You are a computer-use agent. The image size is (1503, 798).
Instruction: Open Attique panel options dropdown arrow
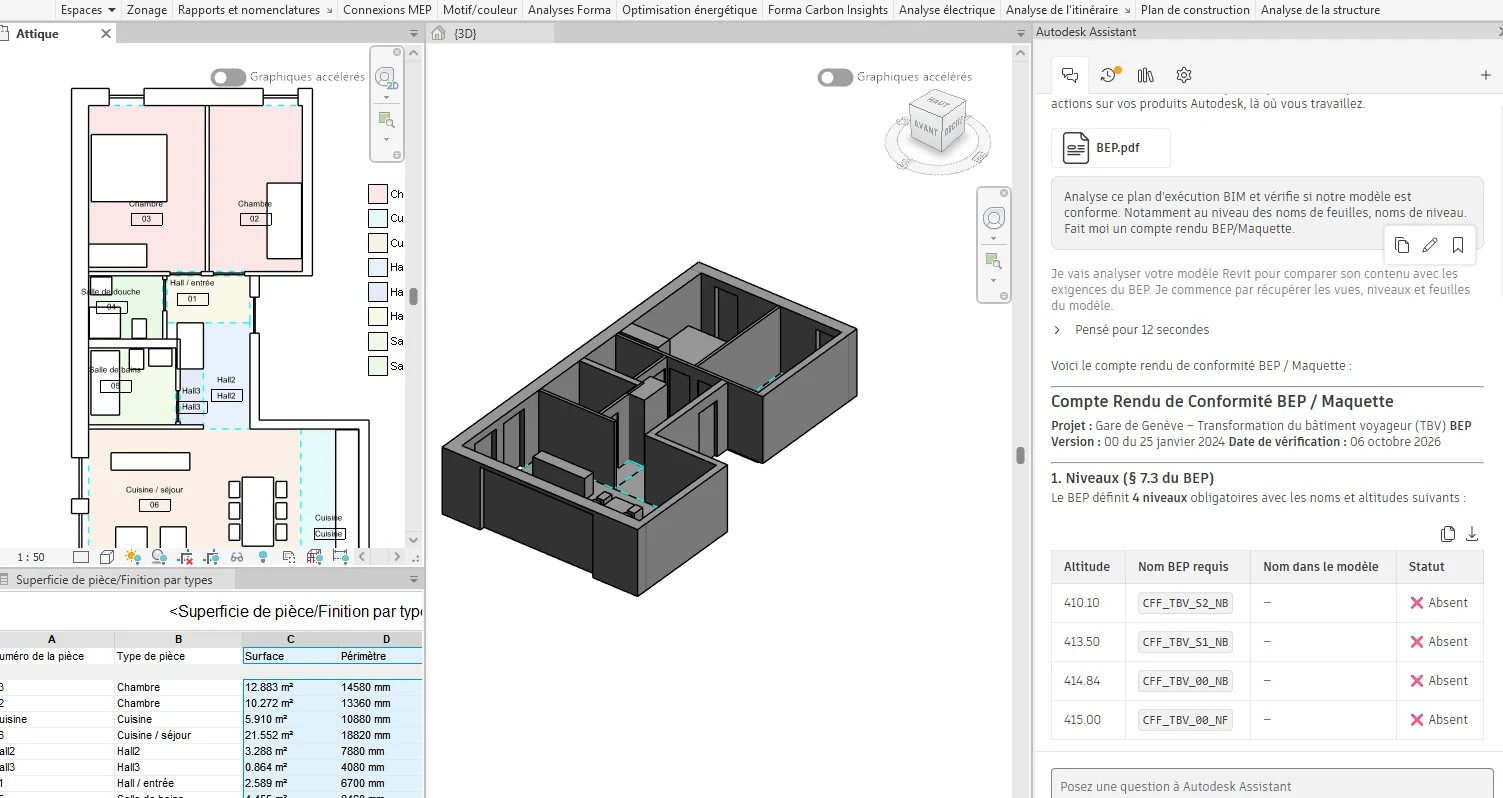click(414, 33)
